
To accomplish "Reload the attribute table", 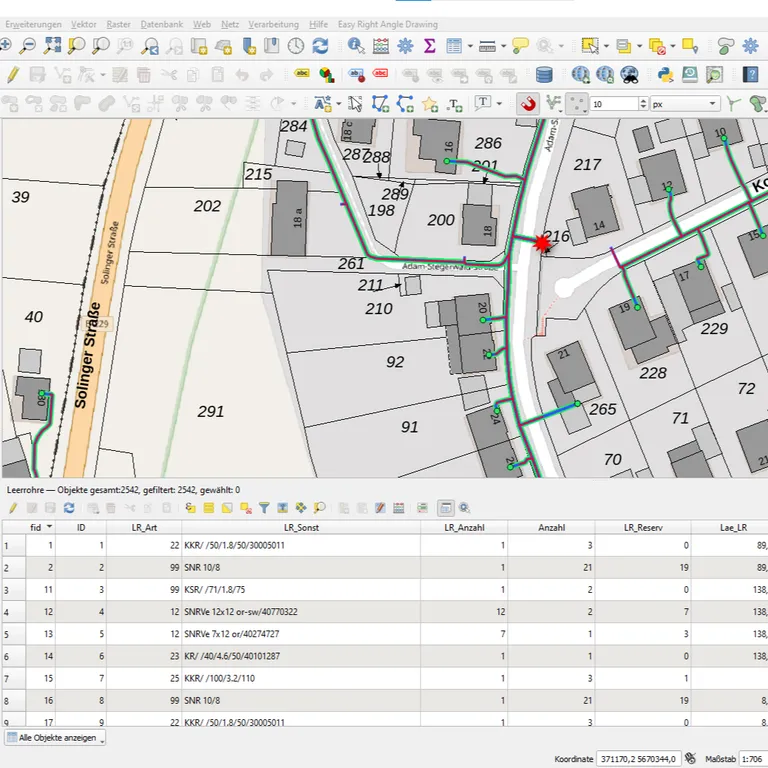I will (x=69, y=508).
